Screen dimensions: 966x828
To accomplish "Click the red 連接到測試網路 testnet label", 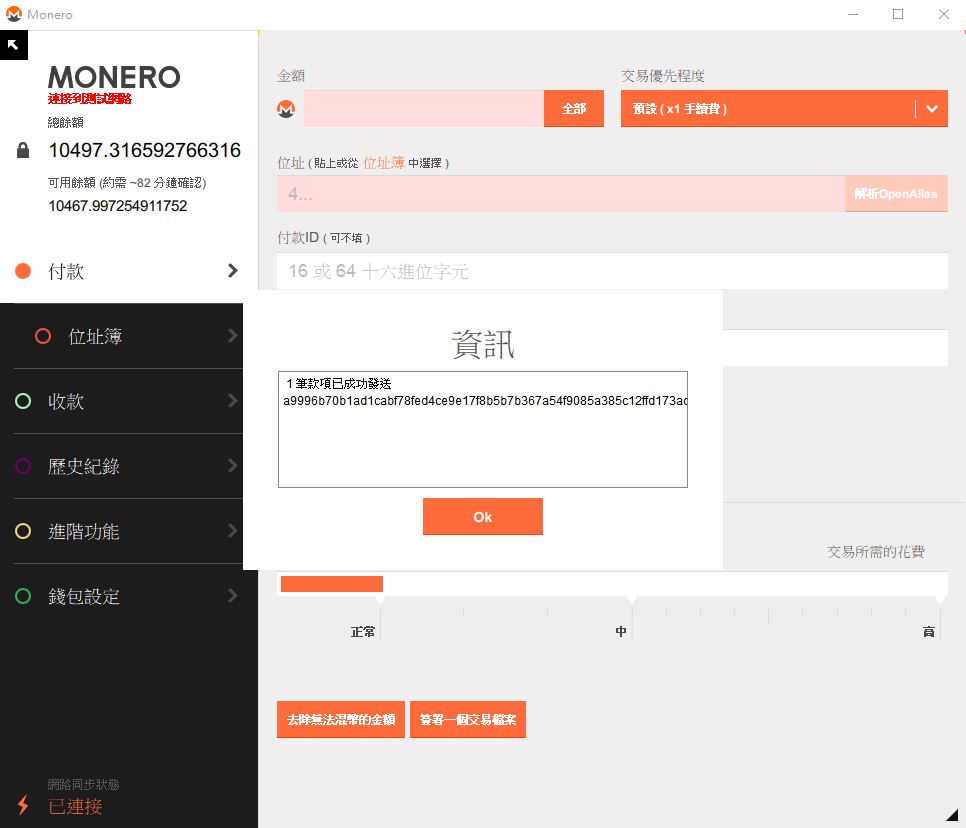I will 90,99.
